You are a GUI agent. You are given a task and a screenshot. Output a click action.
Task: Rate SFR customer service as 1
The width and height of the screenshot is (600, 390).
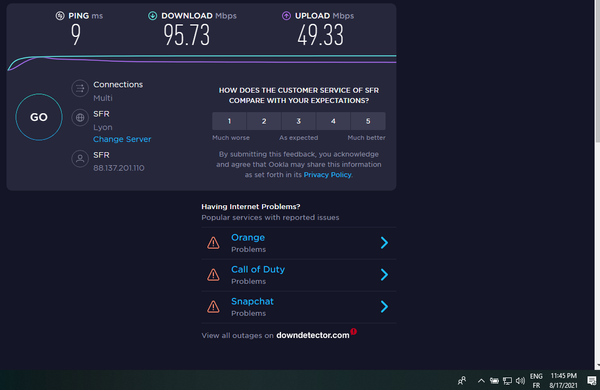click(229, 121)
